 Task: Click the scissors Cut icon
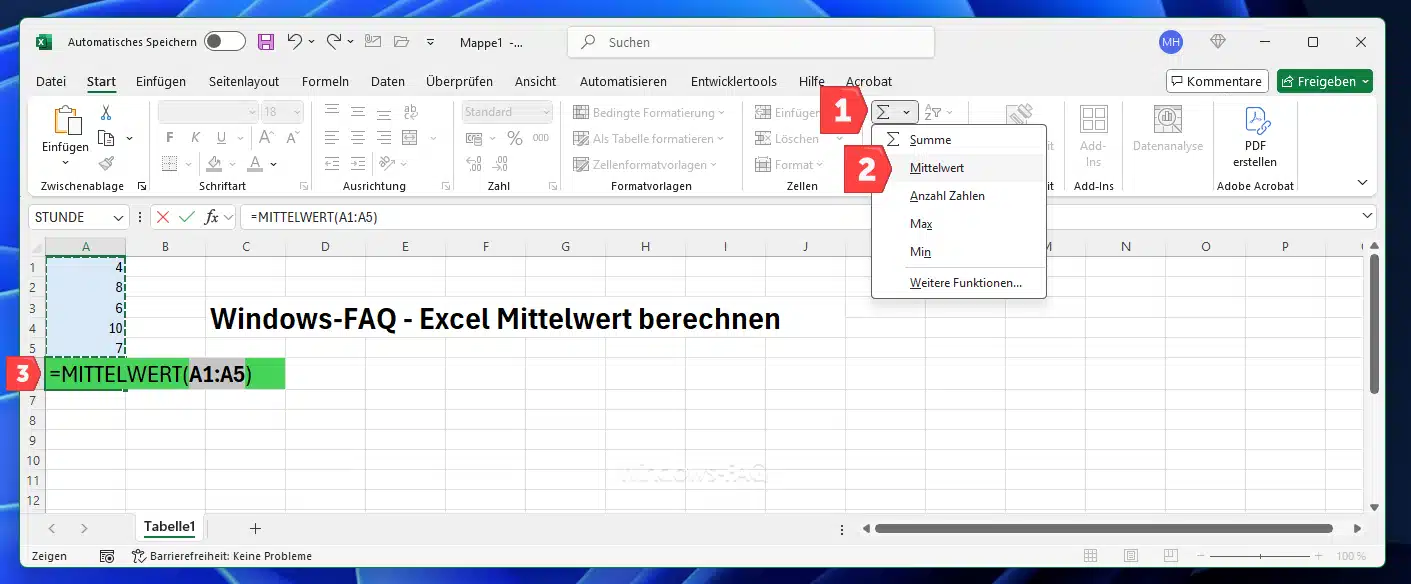coord(106,113)
